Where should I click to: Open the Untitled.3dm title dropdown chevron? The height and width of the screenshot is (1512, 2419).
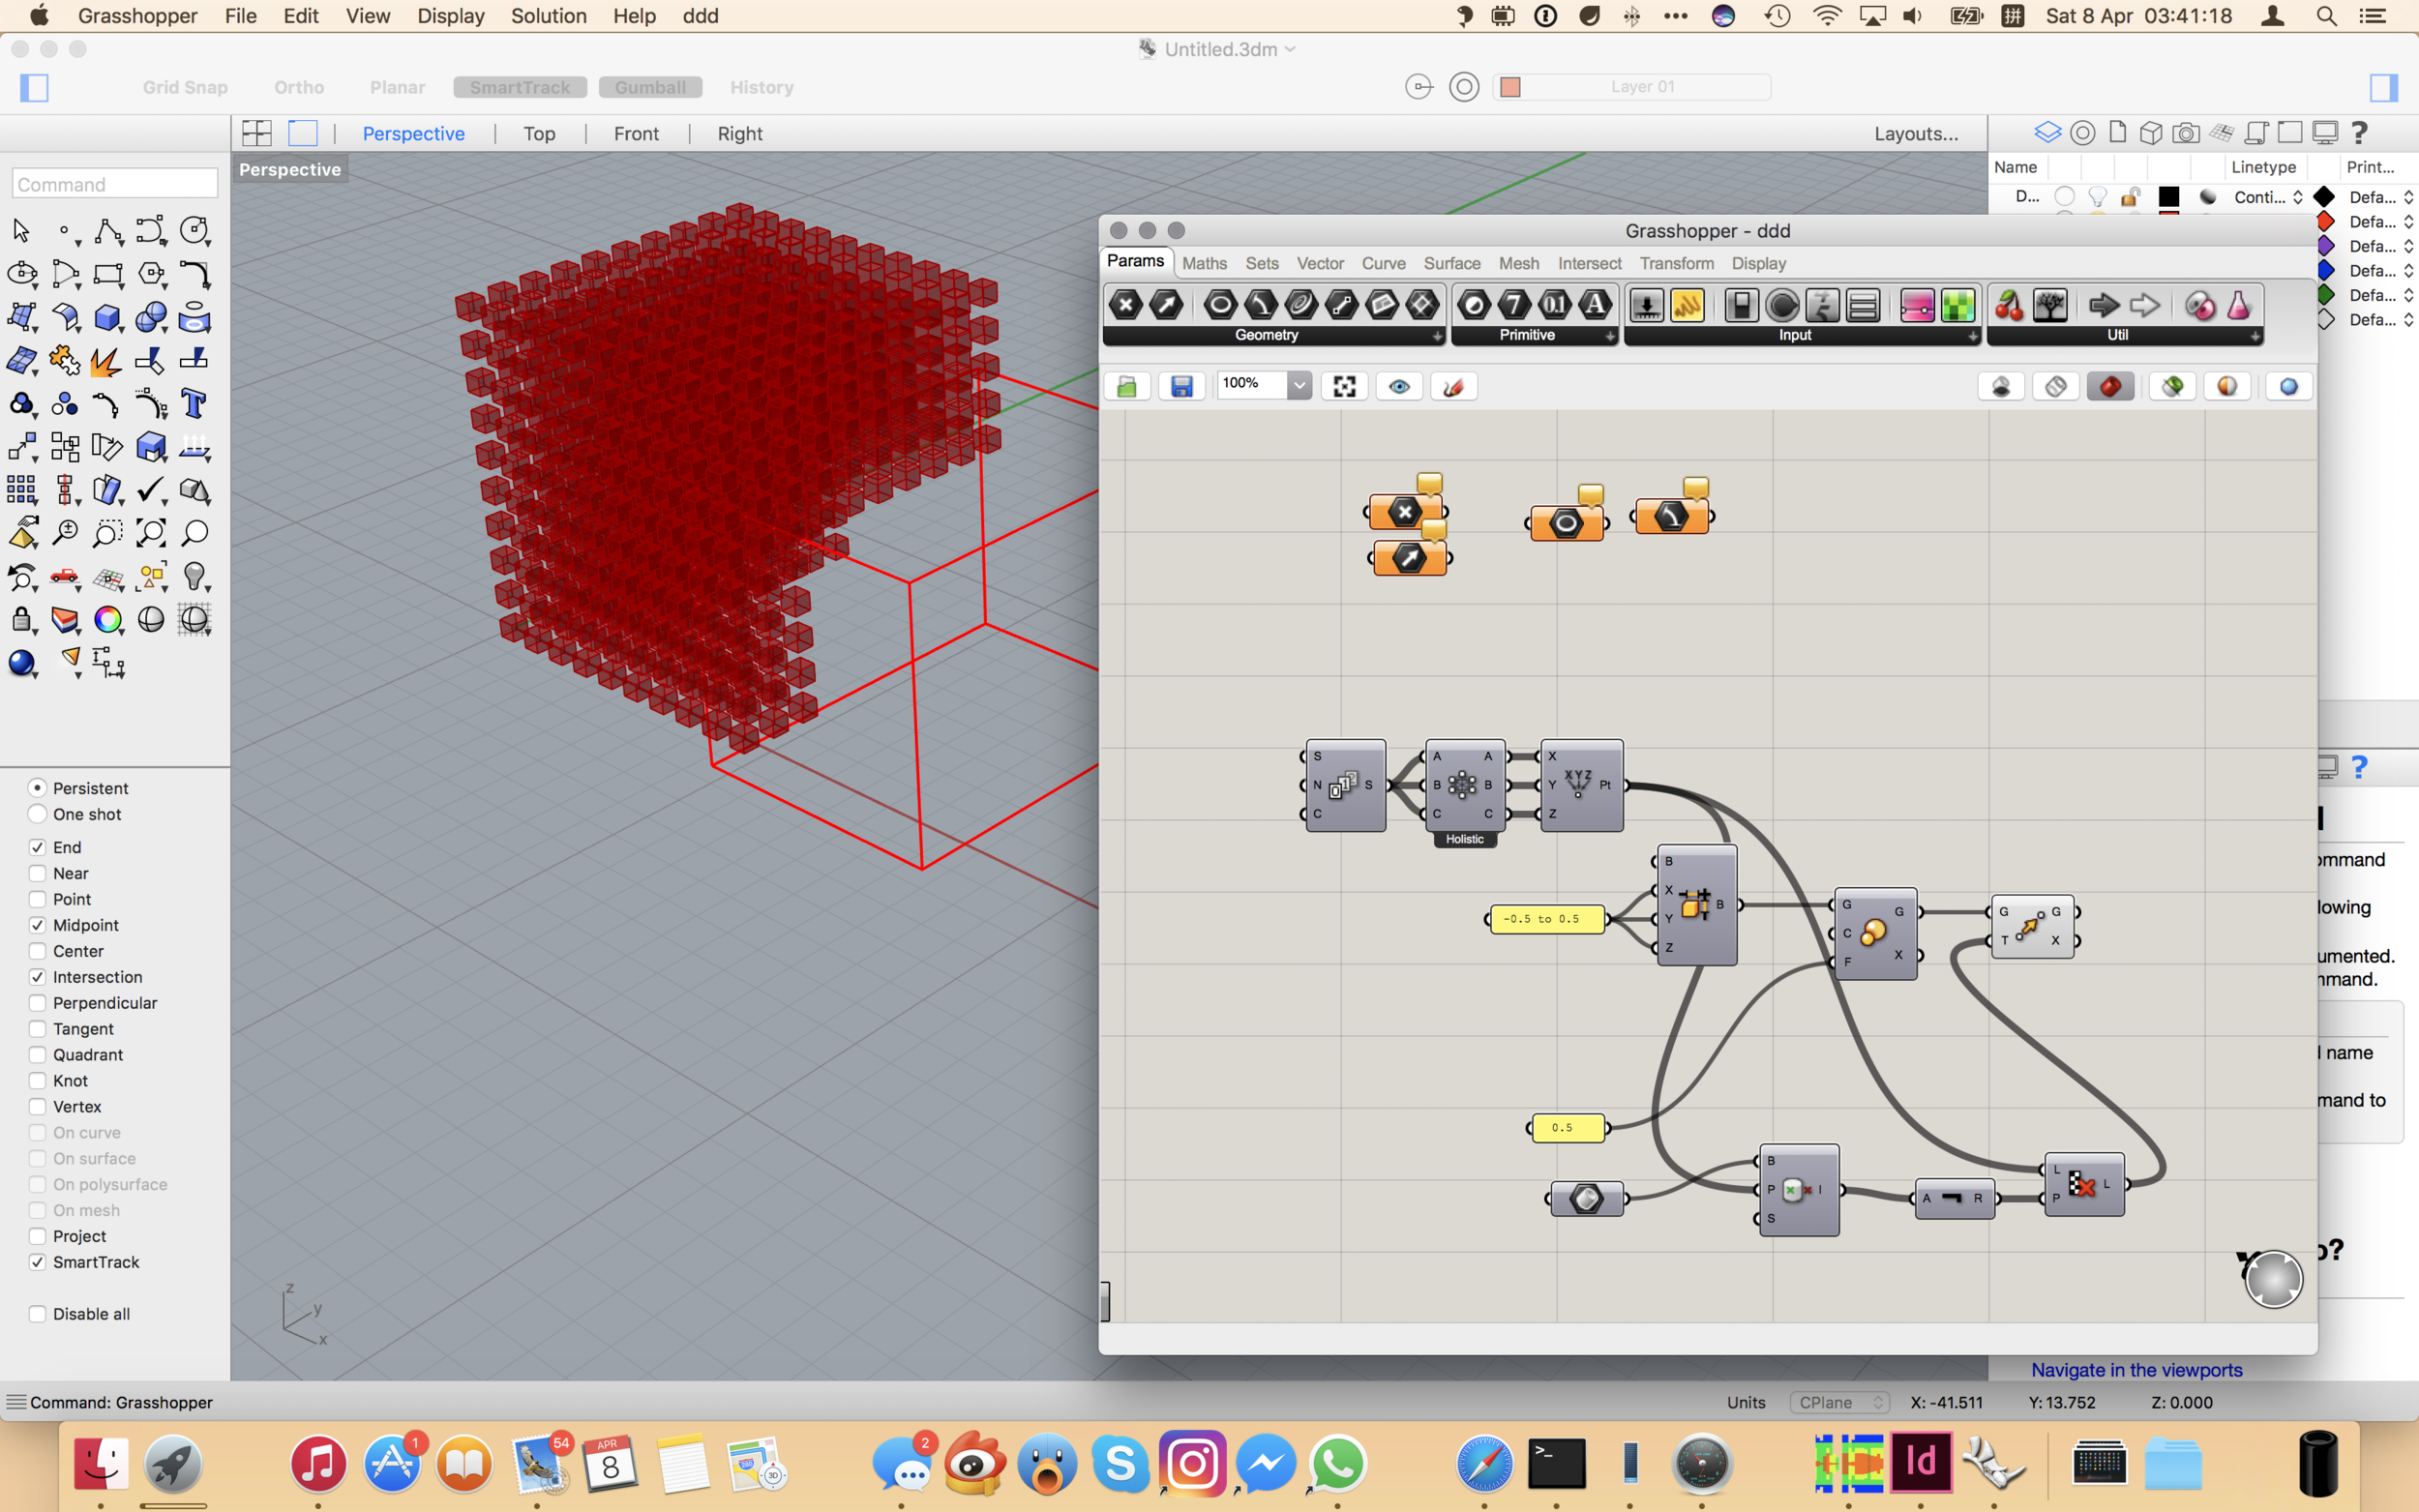click(1291, 49)
